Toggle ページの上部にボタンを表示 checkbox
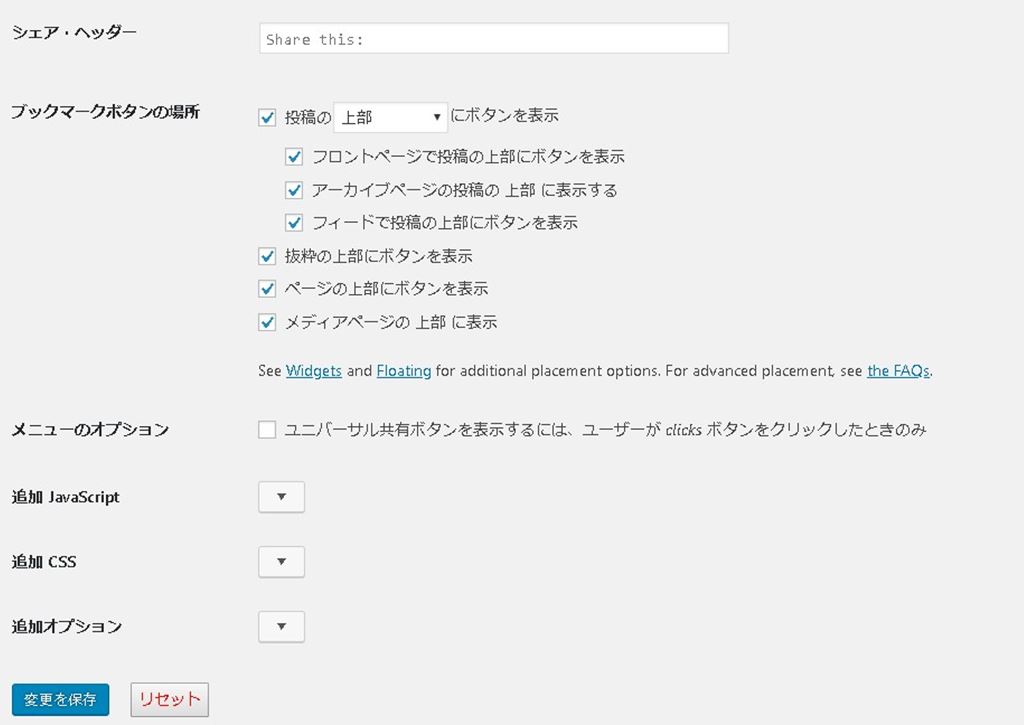The height and width of the screenshot is (725, 1024). tap(267, 289)
